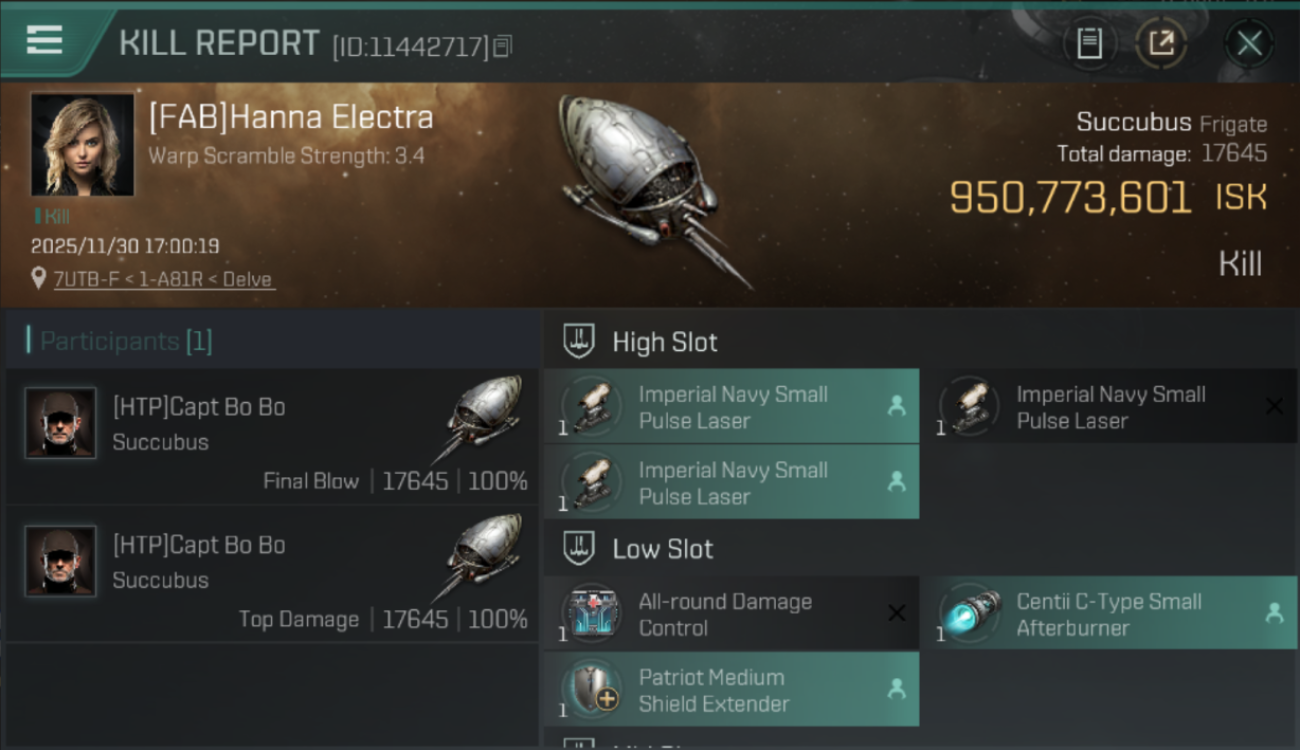Select the Participants tab header
The image size is (1300, 750).
[x=126, y=341]
